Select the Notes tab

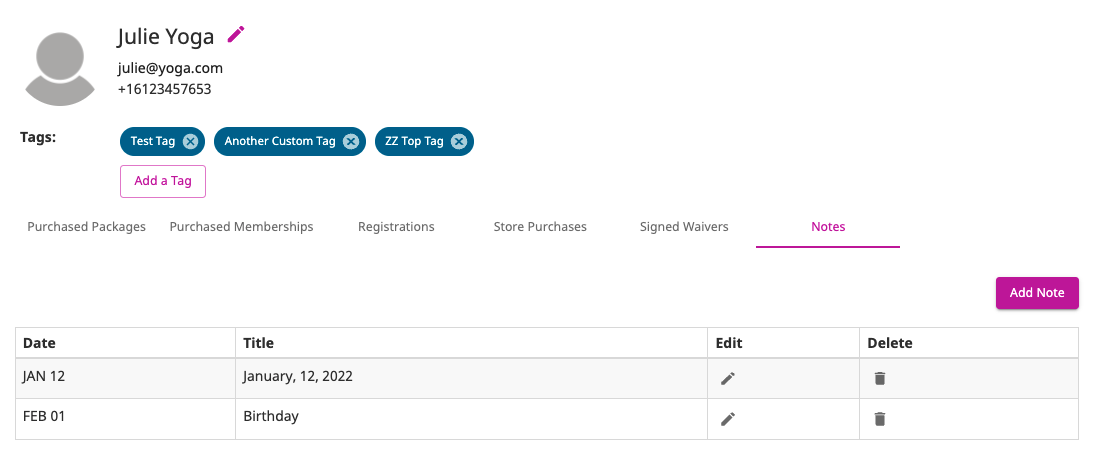828,227
